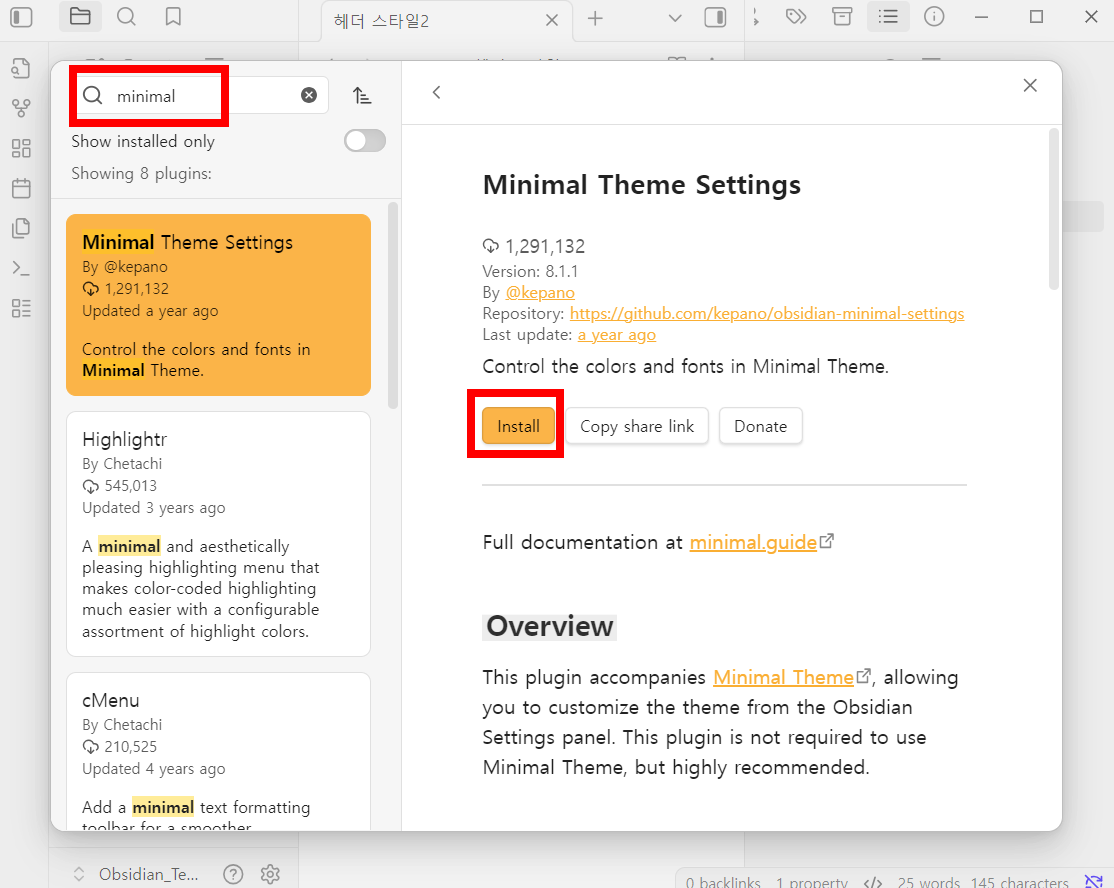Toggle the left sidebar collapse icon
This screenshot has width=1114, height=888.
[x=21, y=17]
